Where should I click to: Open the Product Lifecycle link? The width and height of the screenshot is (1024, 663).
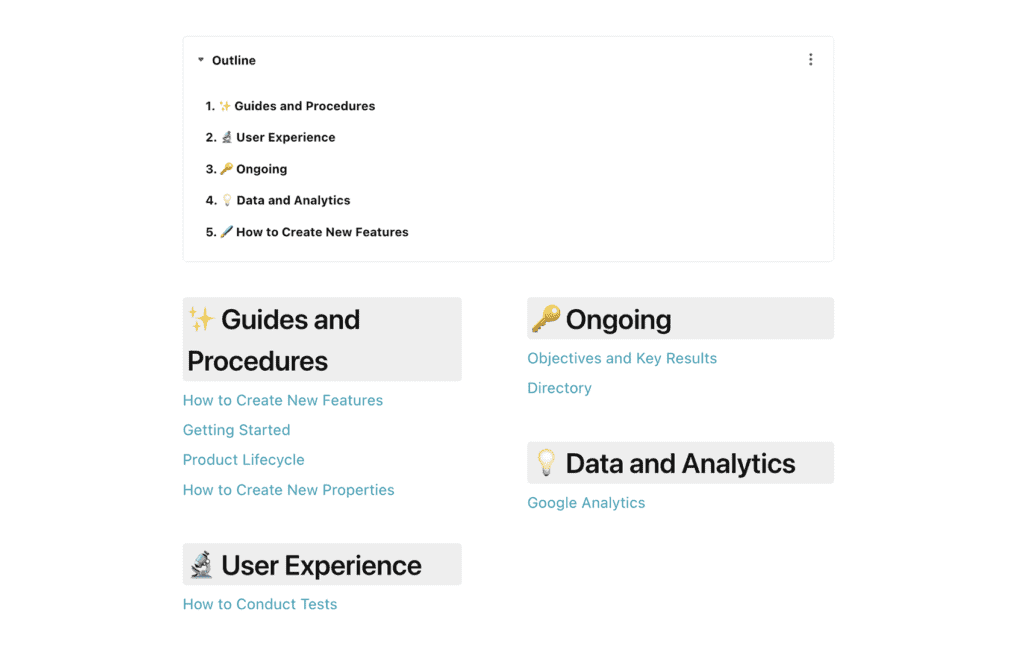click(243, 460)
